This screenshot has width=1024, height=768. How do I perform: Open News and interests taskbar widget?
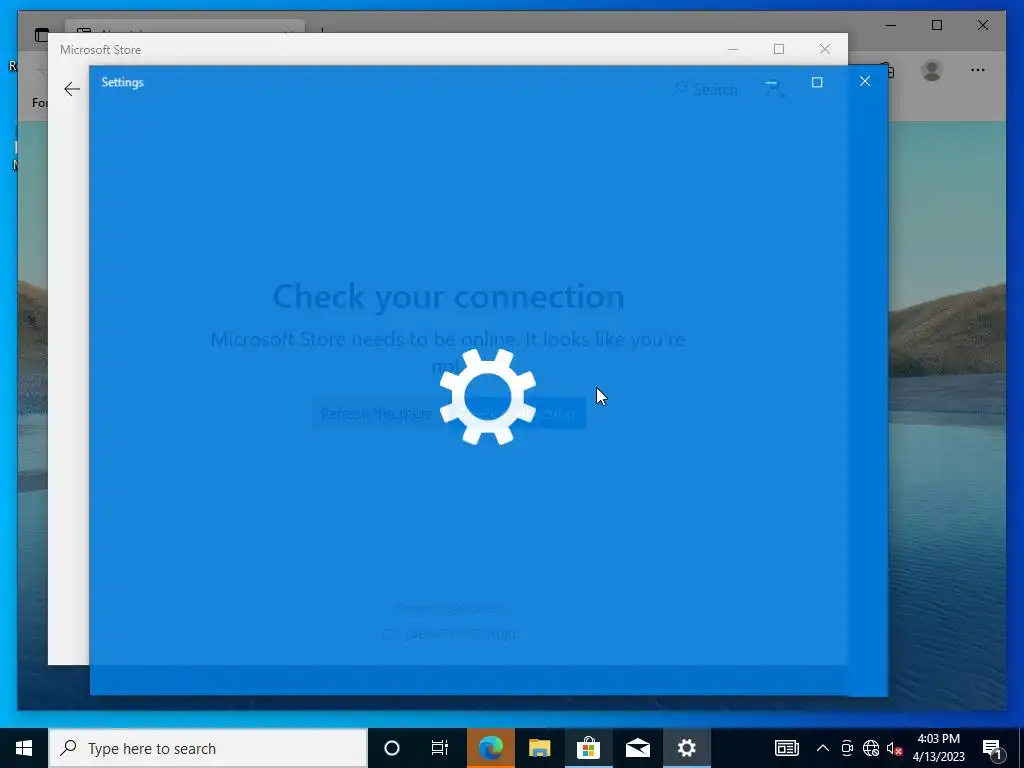786,748
